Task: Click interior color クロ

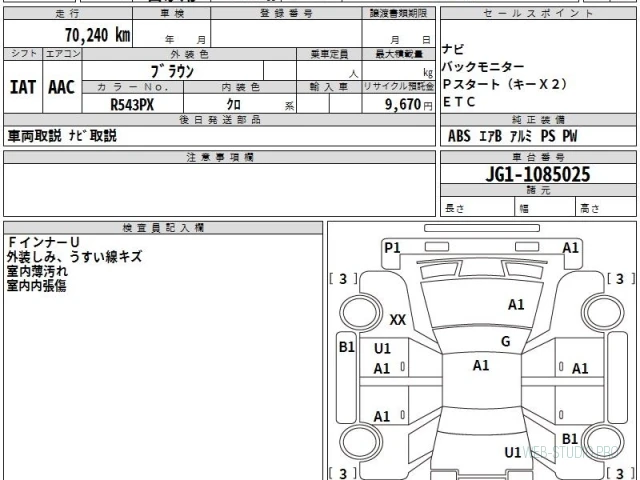Action: (x=233, y=104)
